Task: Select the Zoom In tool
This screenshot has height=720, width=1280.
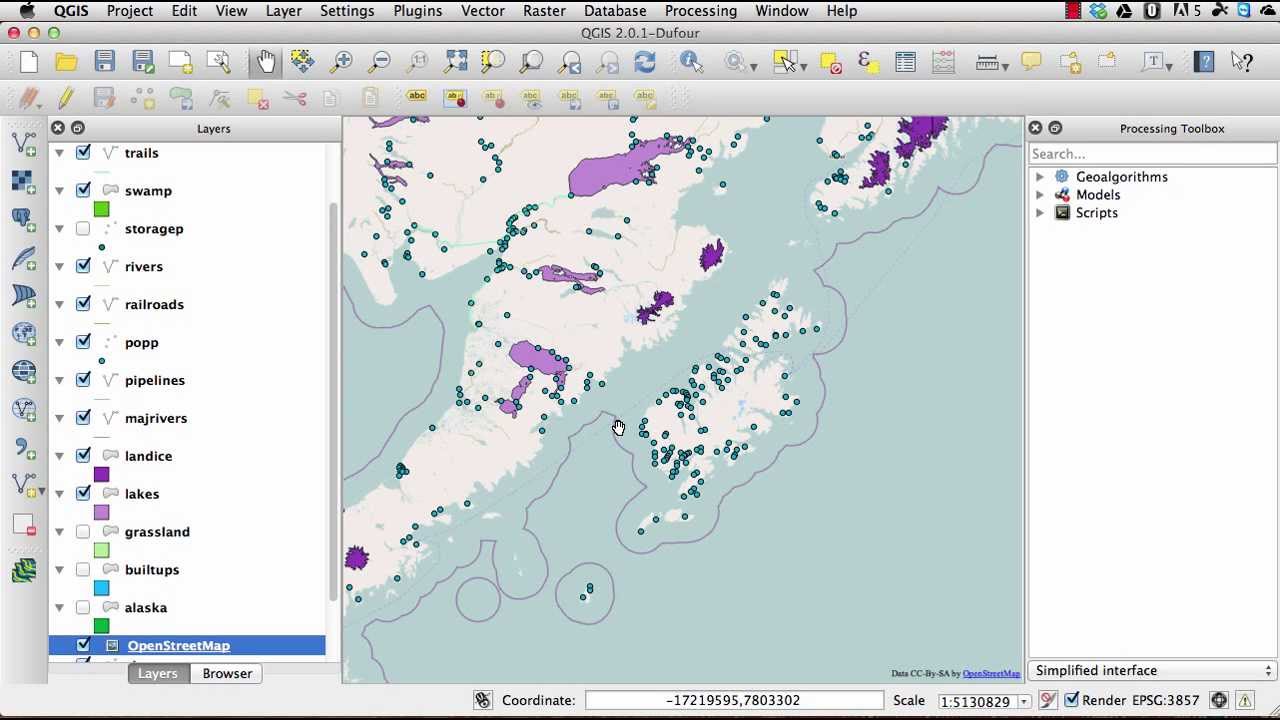Action: [342, 62]
